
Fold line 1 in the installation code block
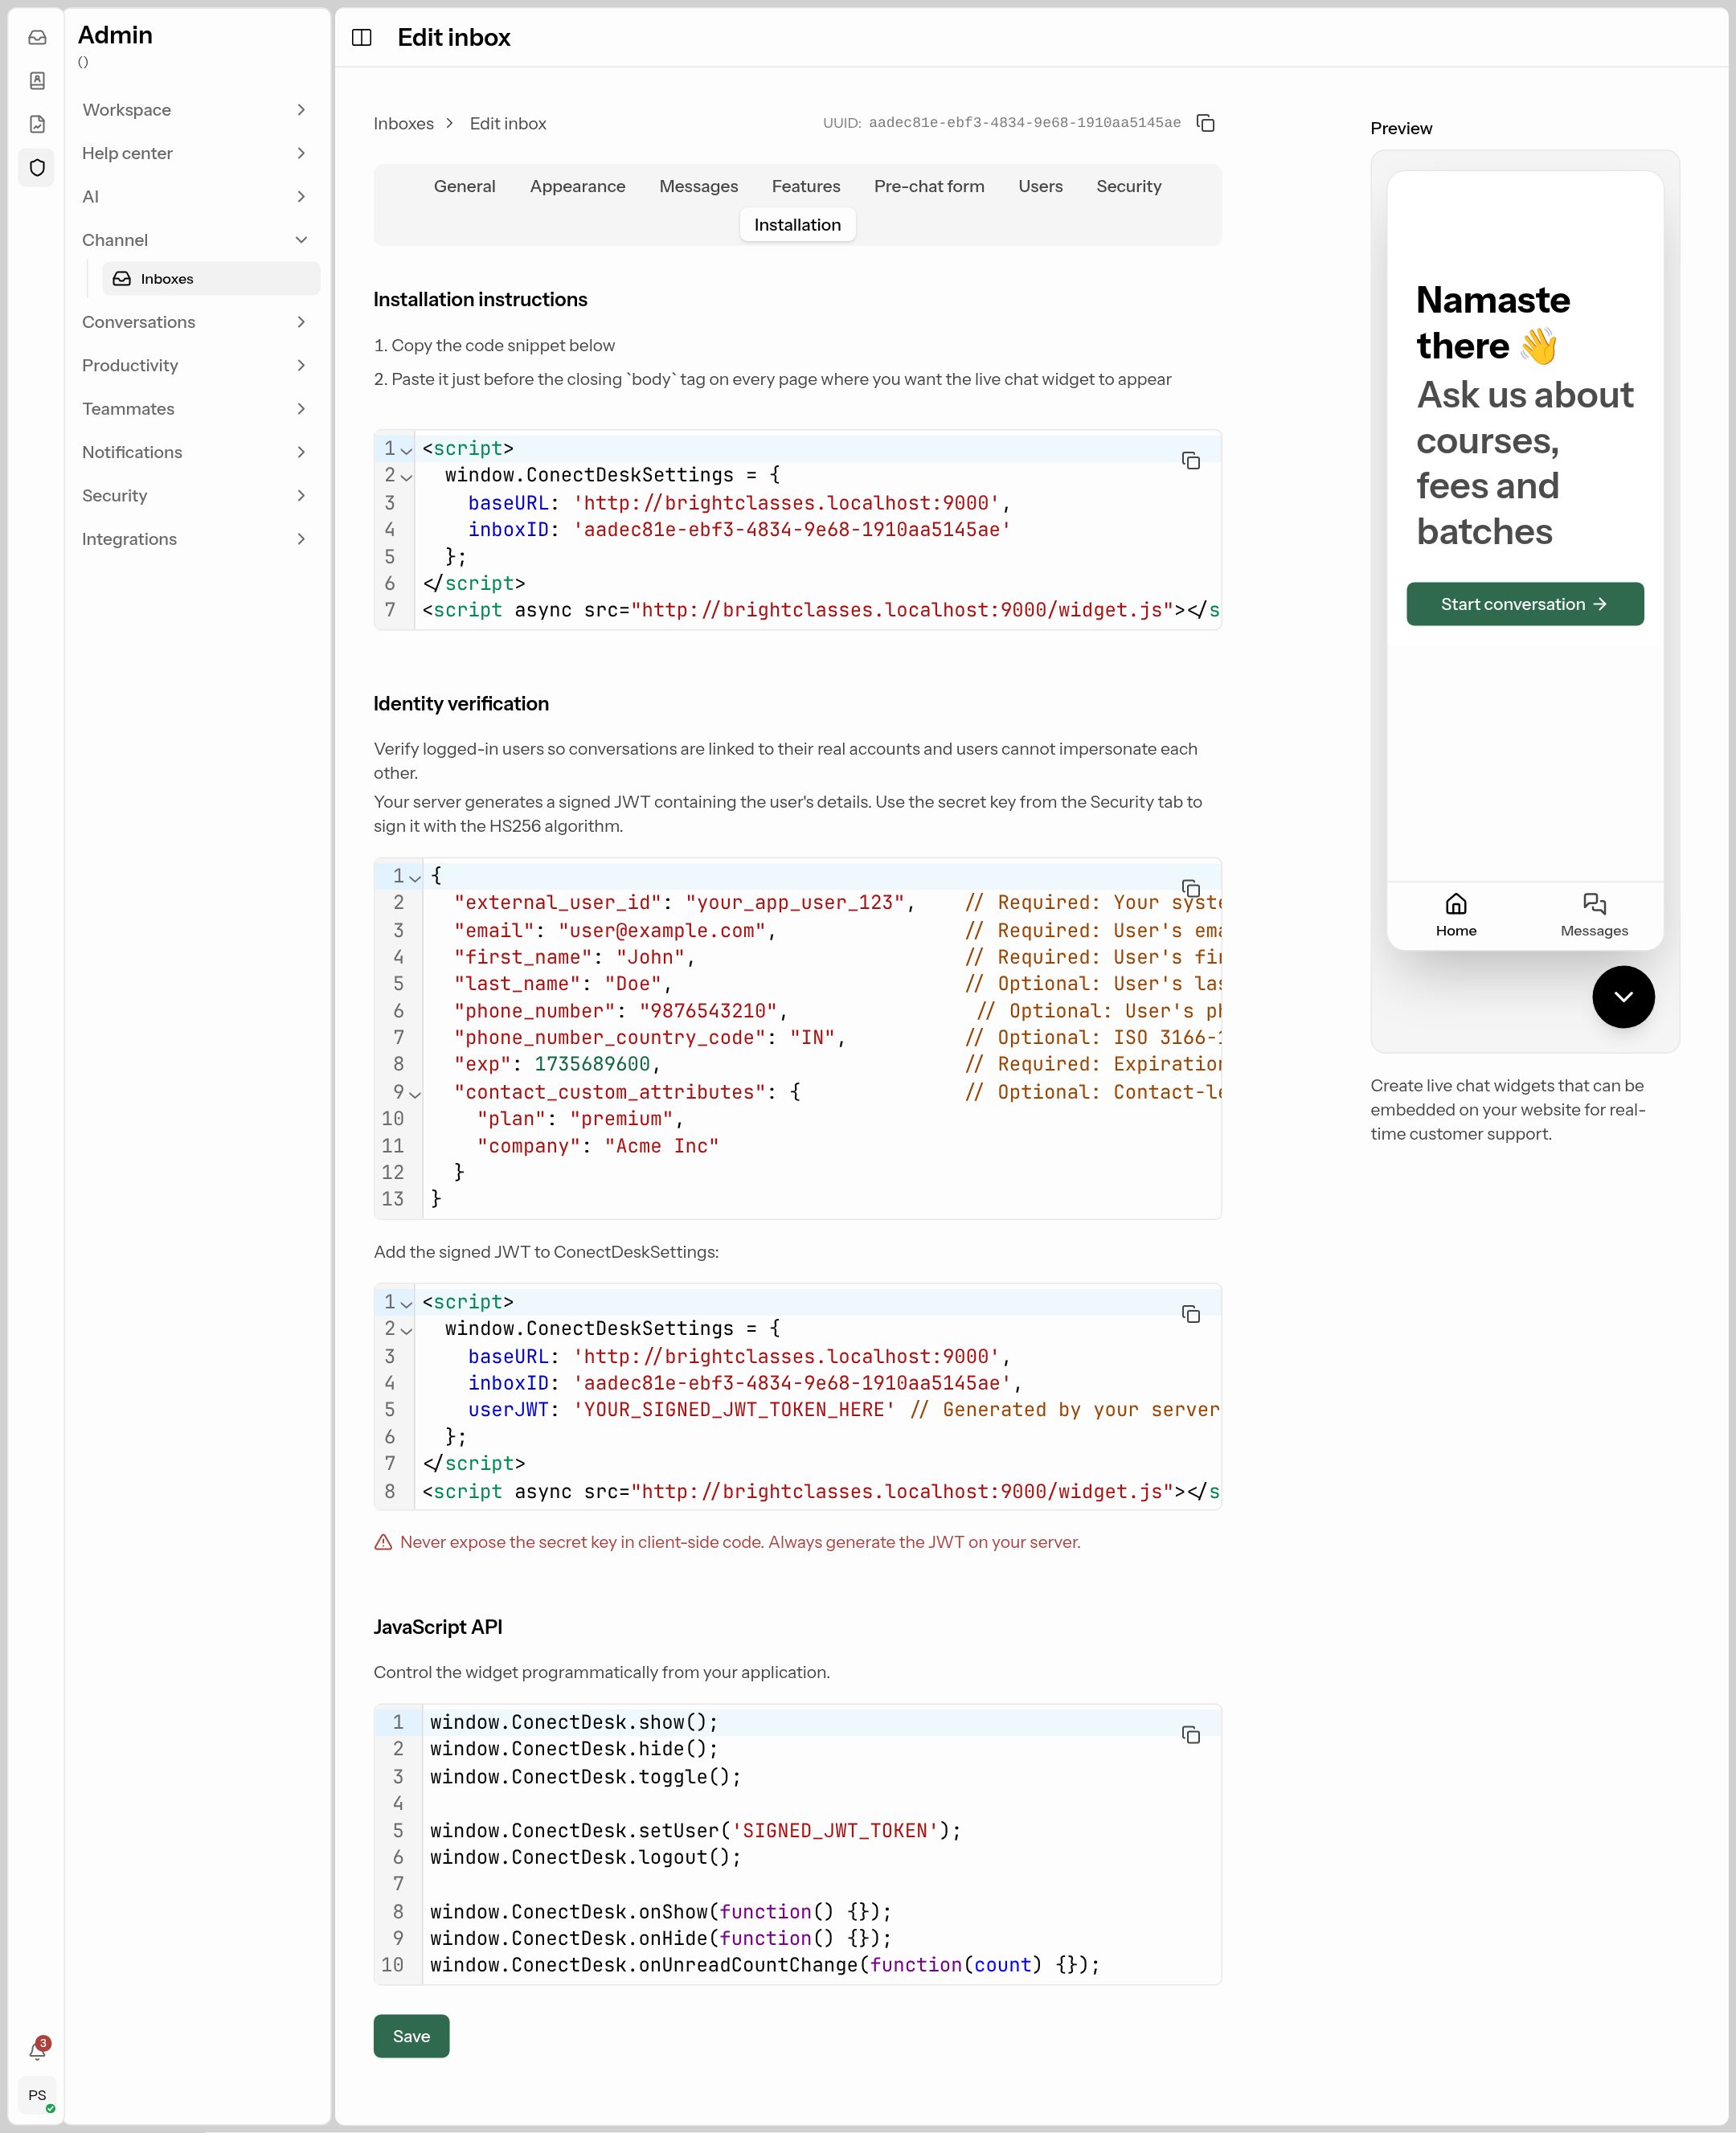click(407, 450)
